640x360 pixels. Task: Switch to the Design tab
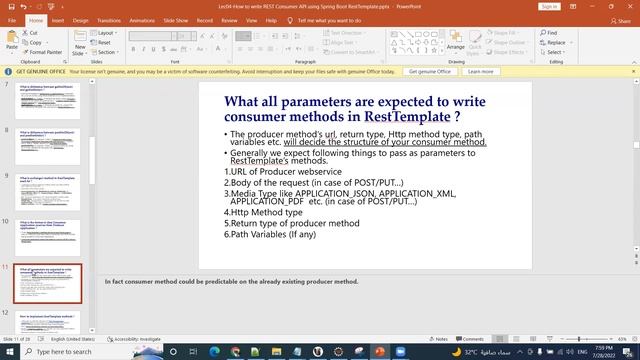coord(80,20)
